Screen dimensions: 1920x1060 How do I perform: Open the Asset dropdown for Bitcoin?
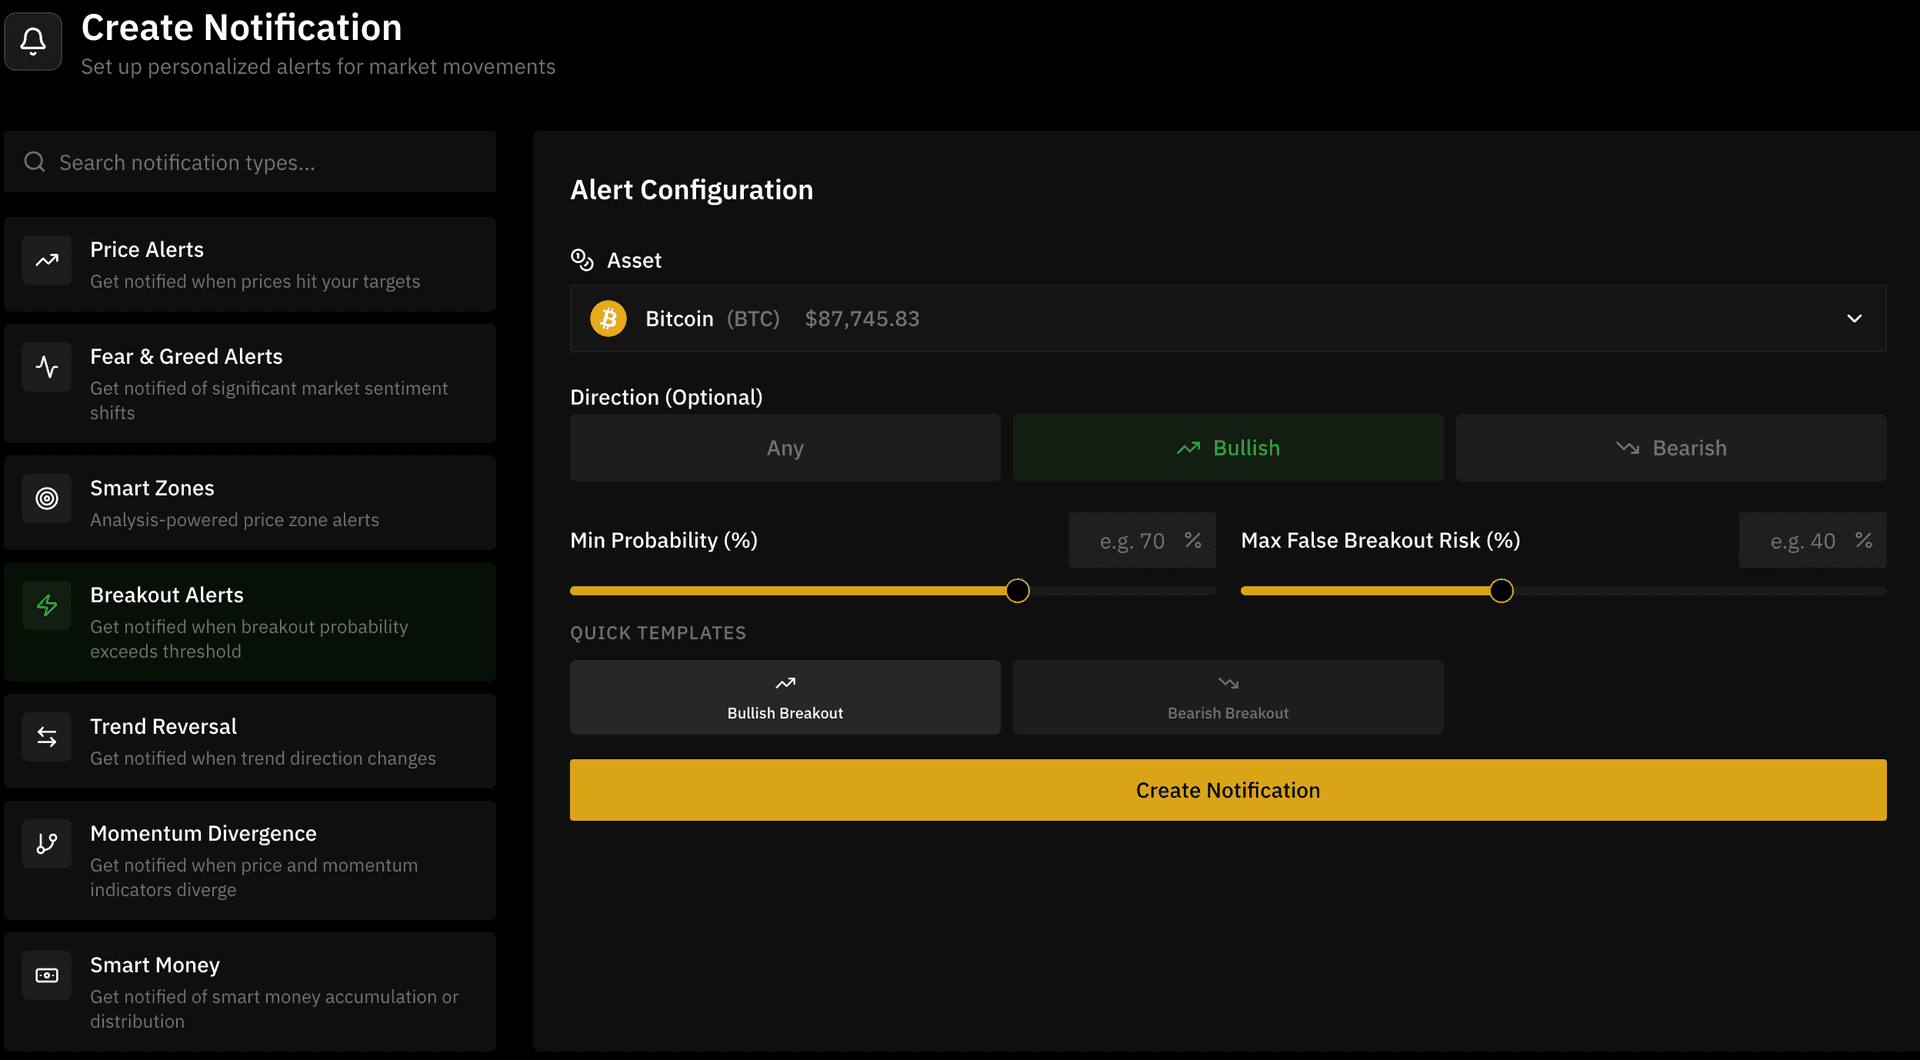(x=1227, y=318)
